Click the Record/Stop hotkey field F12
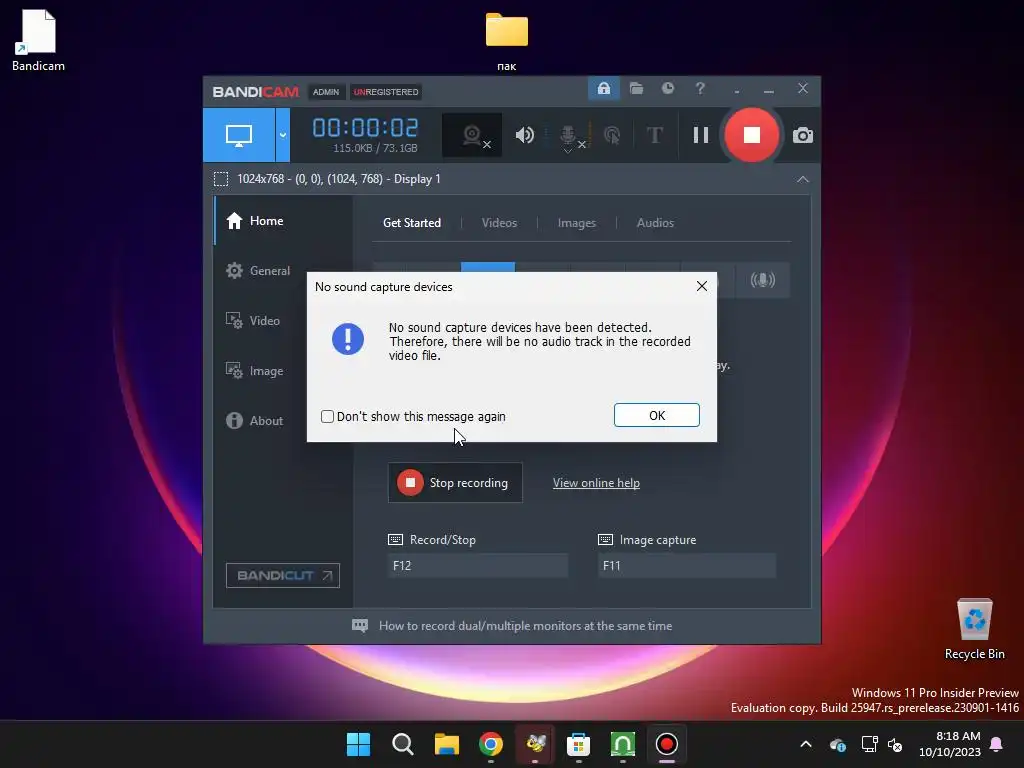 pos(477,566)
